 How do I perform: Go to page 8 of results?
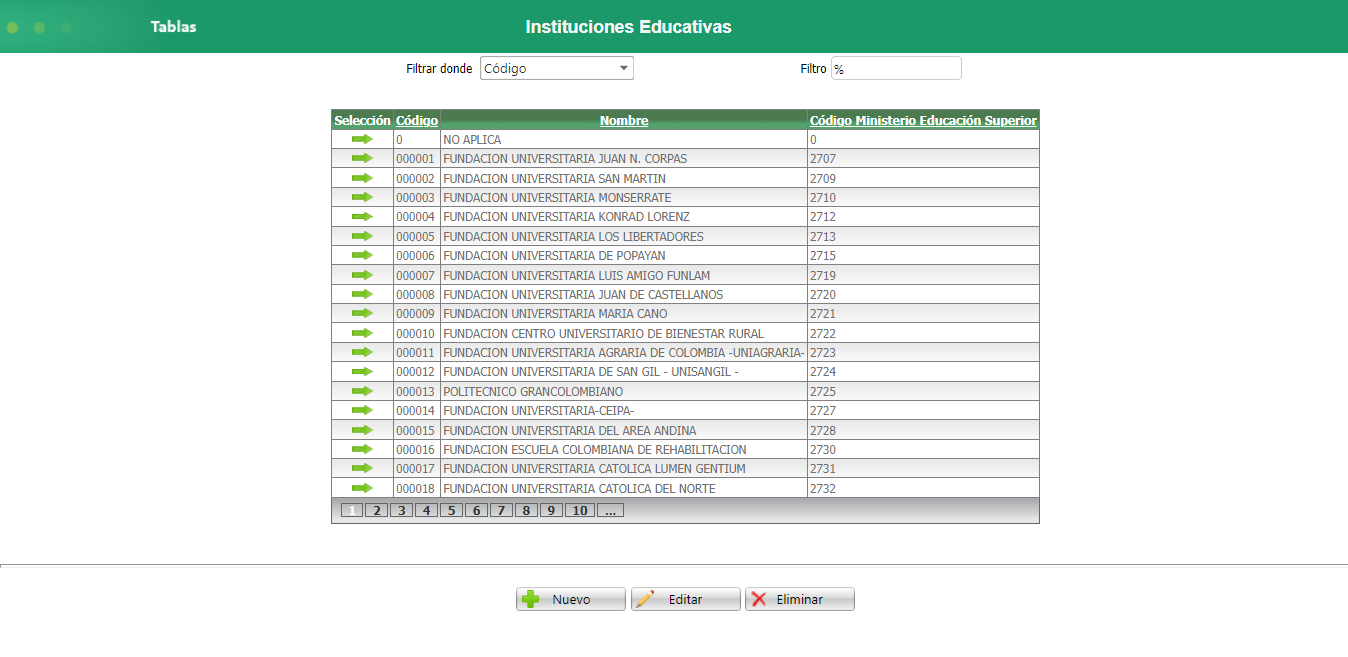[526, 510]
